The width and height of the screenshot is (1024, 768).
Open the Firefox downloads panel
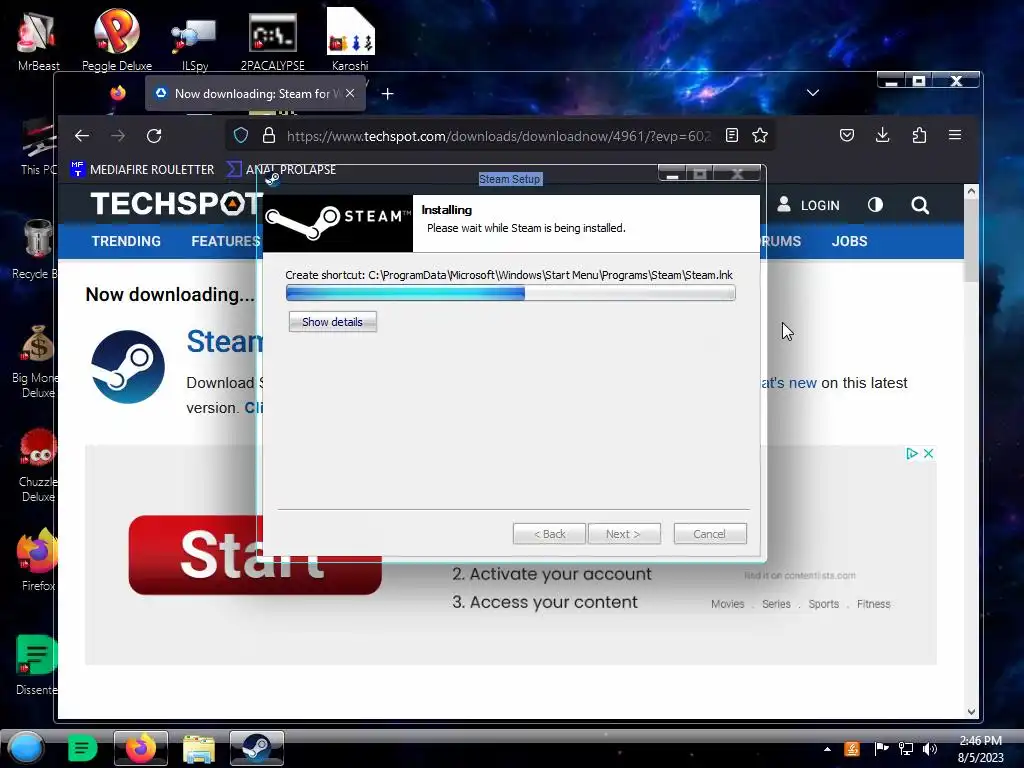click(882, 135)
